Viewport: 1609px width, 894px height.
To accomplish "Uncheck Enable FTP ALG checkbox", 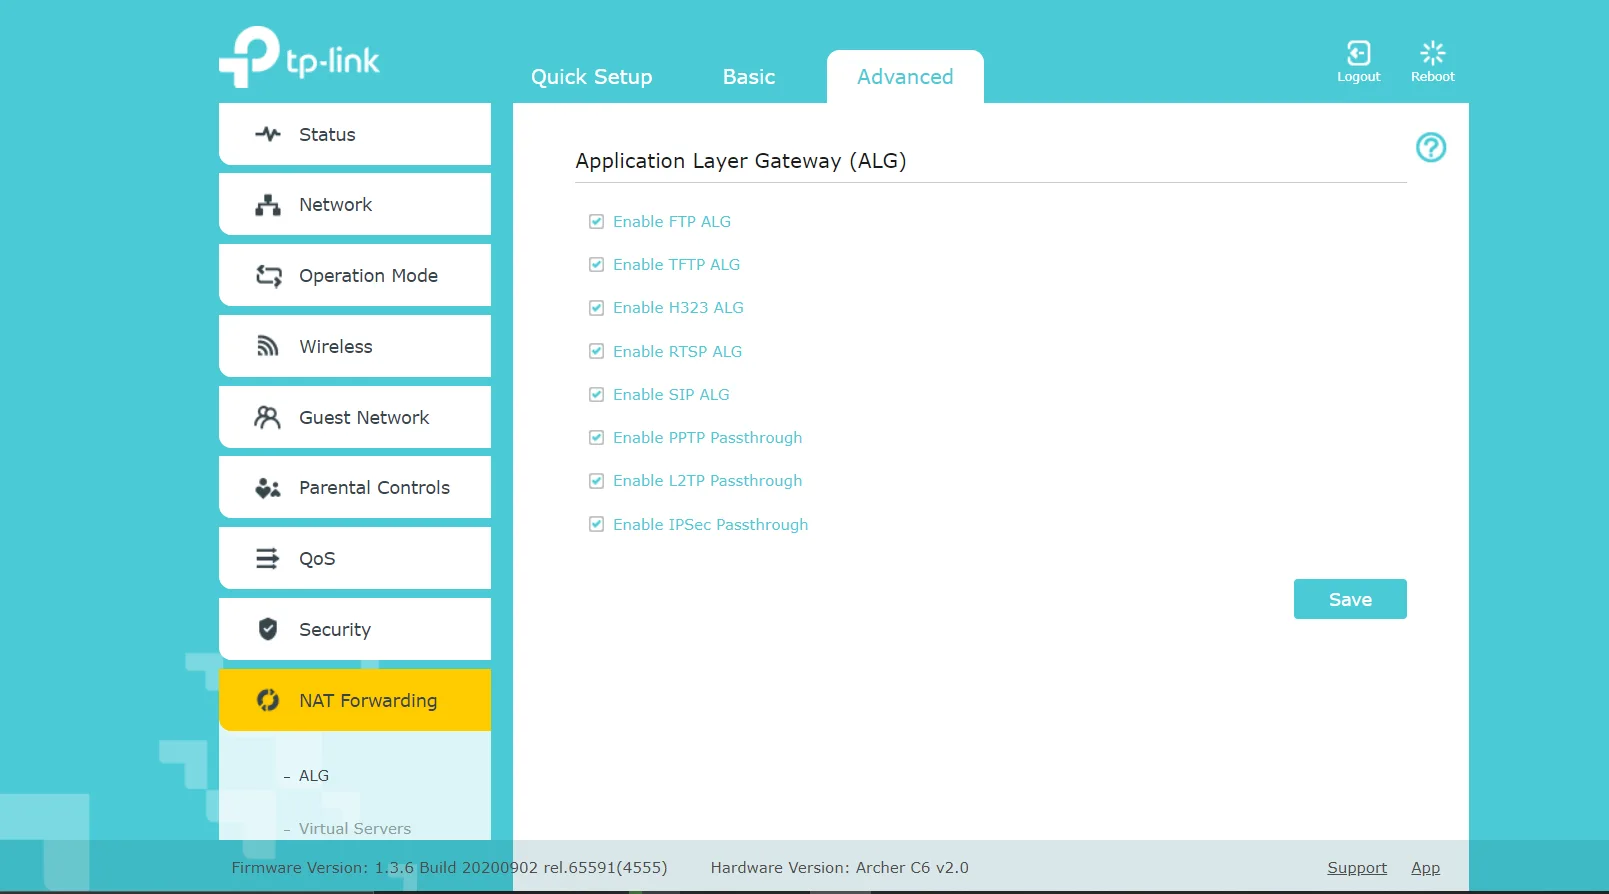I will click(x=597, y=222).
